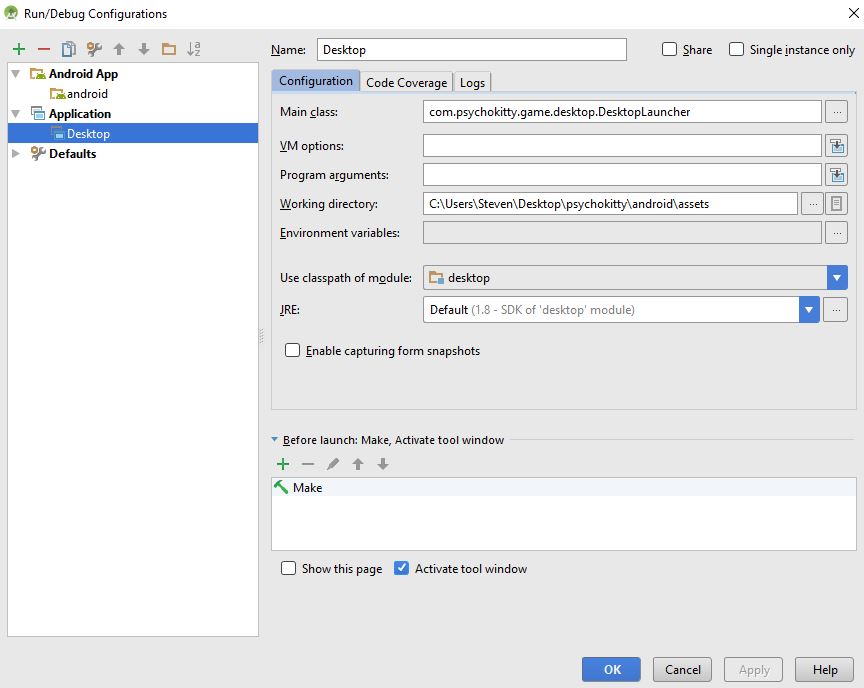Click the Working directory text field
Screen dimensions: 864x688
(611, 204)
